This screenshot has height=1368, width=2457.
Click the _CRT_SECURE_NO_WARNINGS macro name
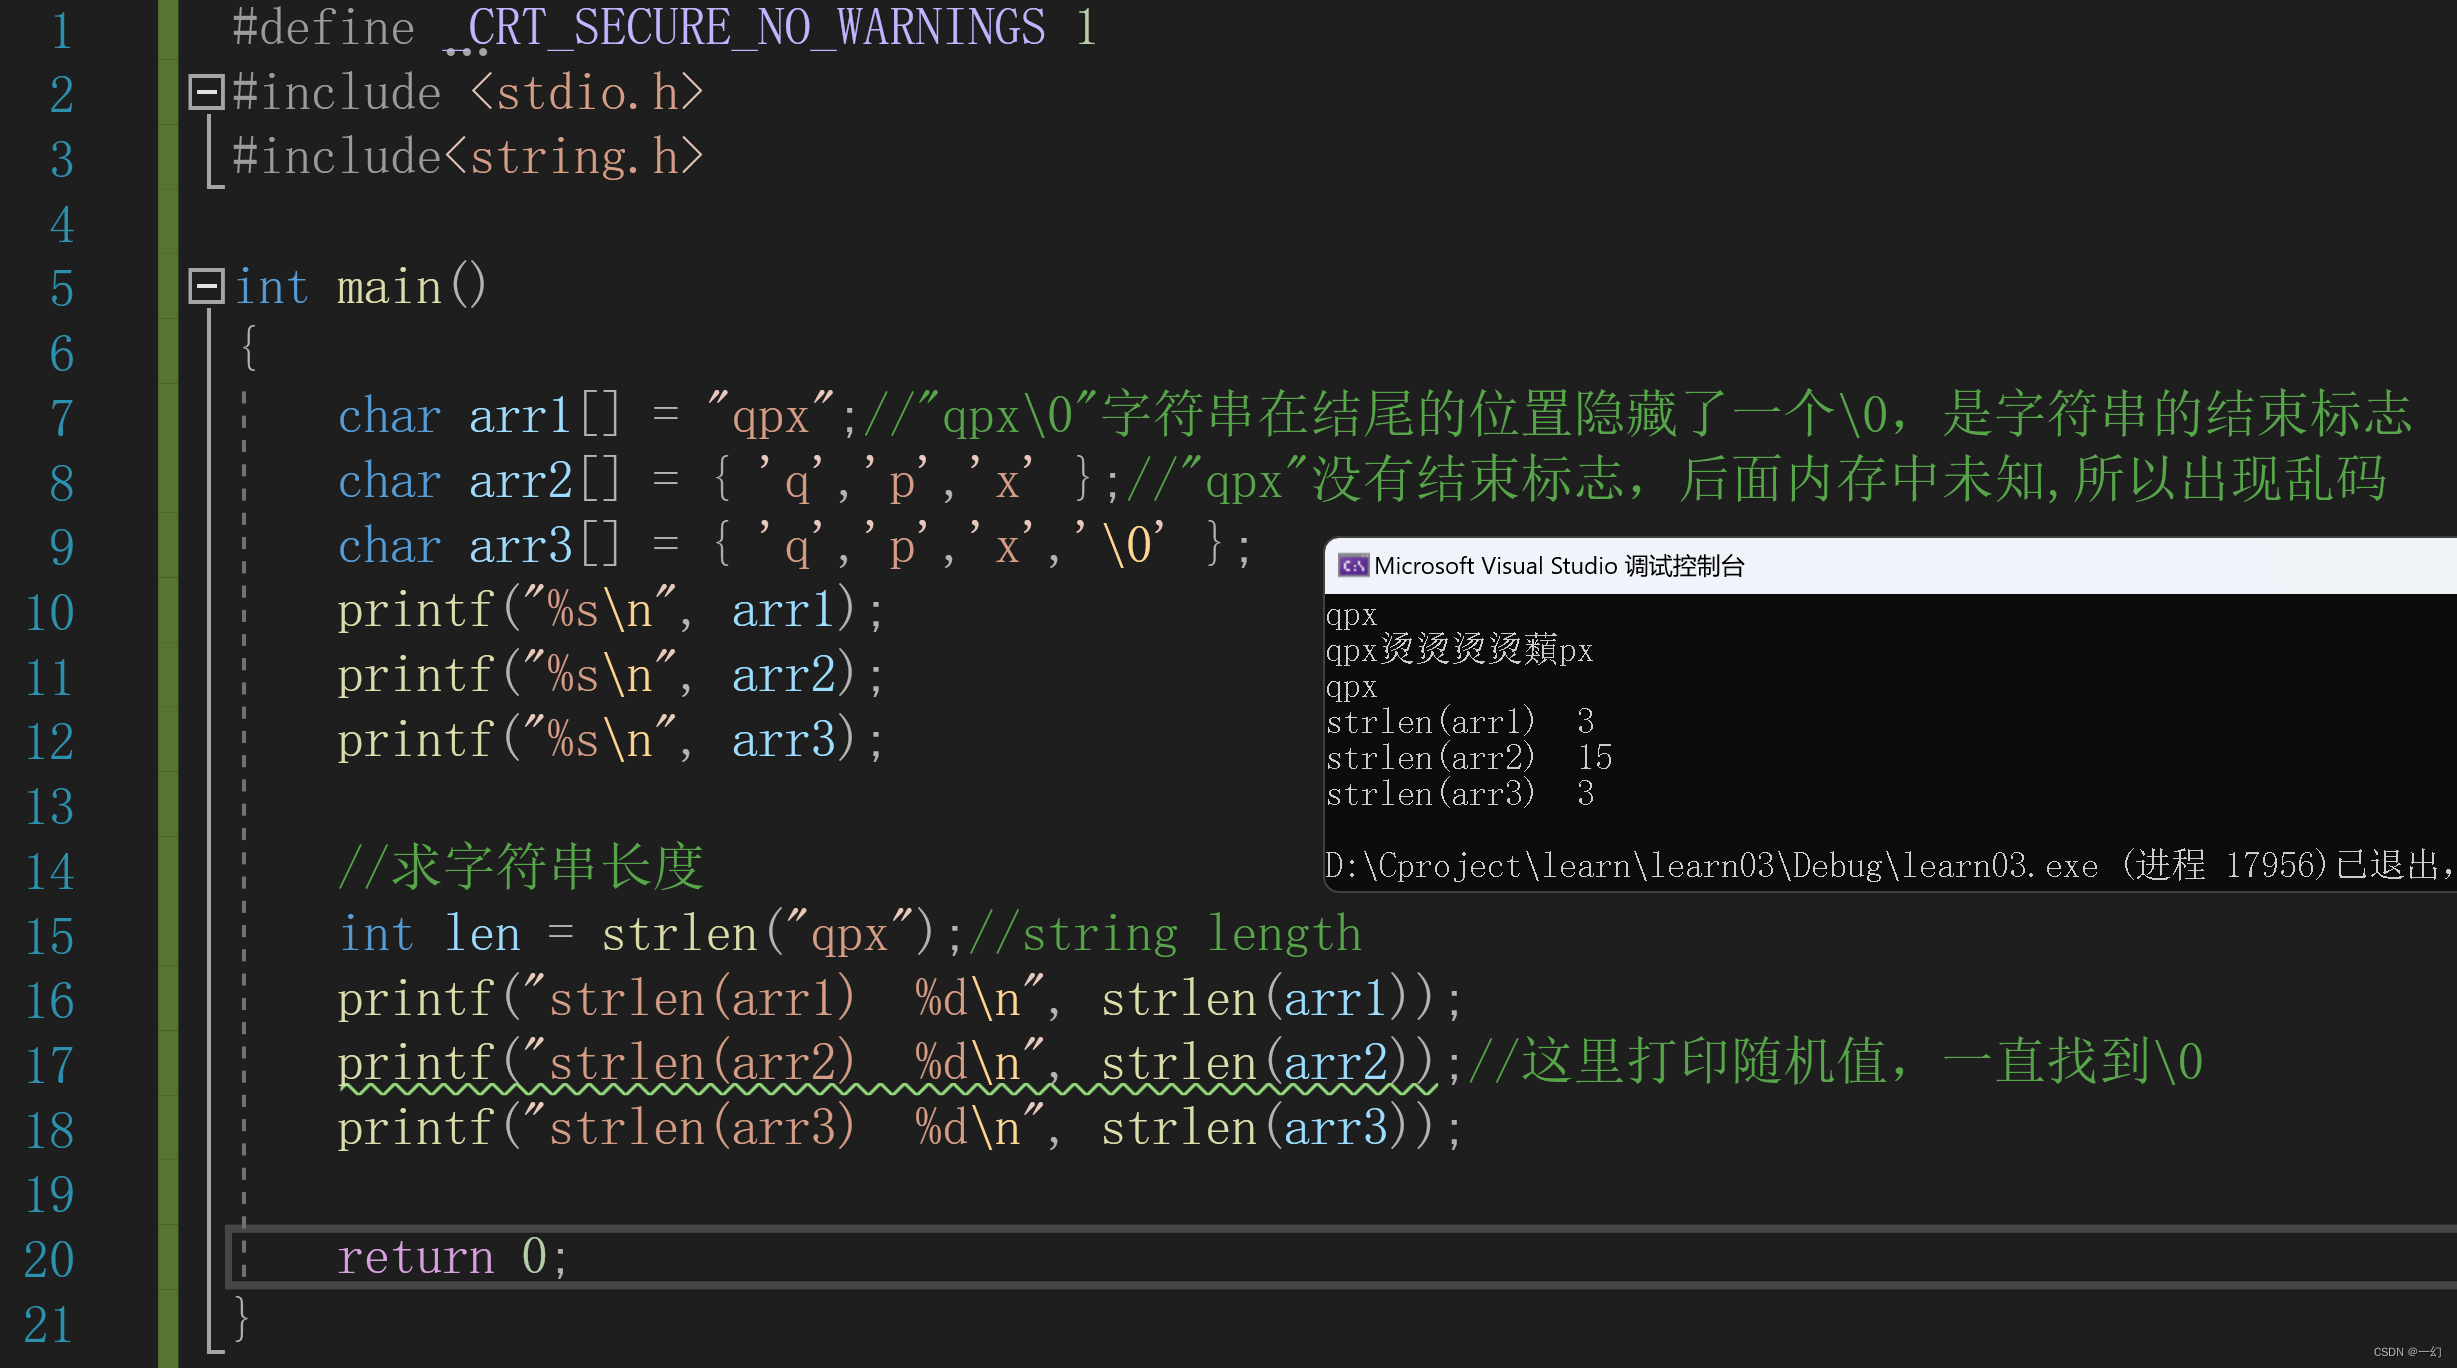[756, 27]
